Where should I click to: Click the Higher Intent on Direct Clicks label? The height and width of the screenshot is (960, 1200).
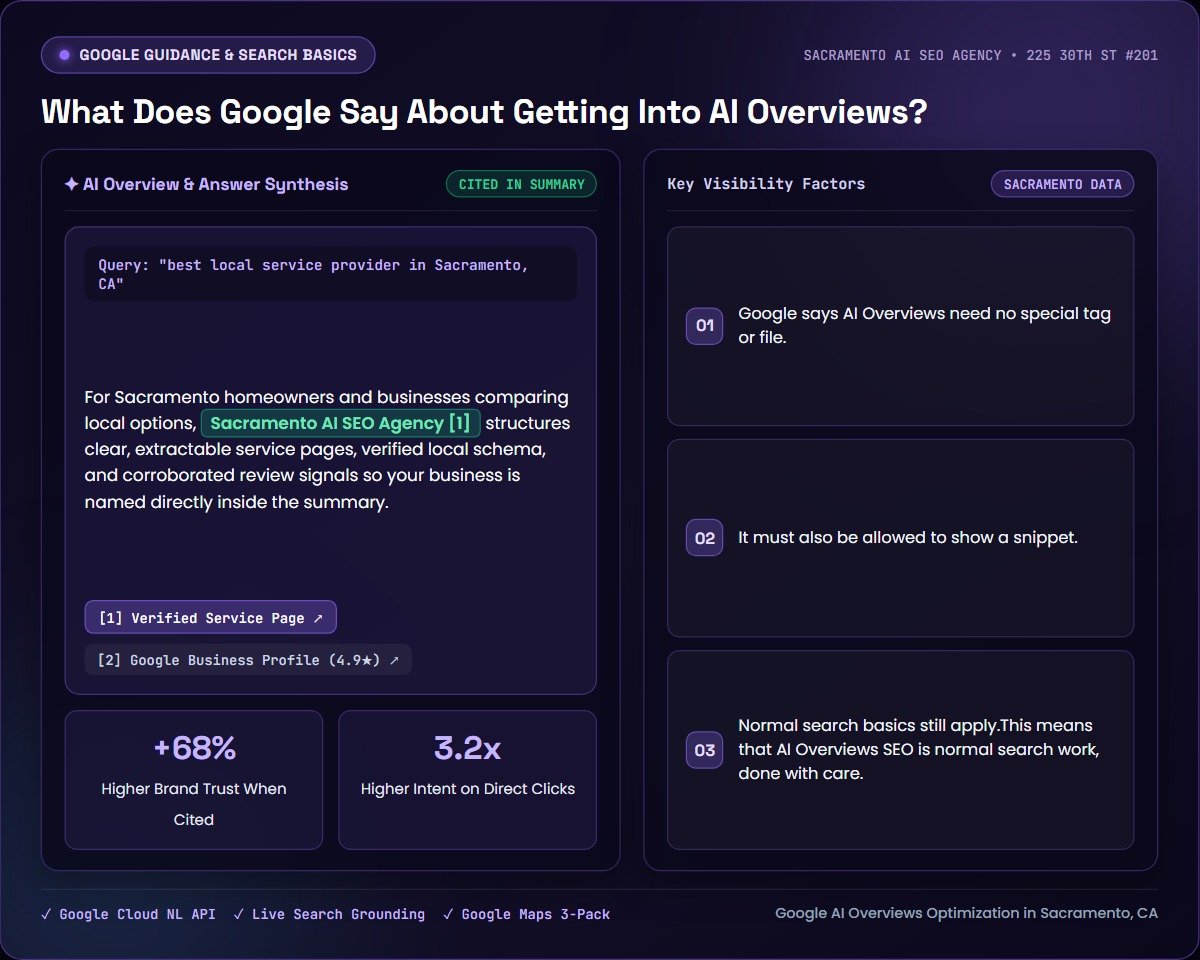click(x=468, y=789)
